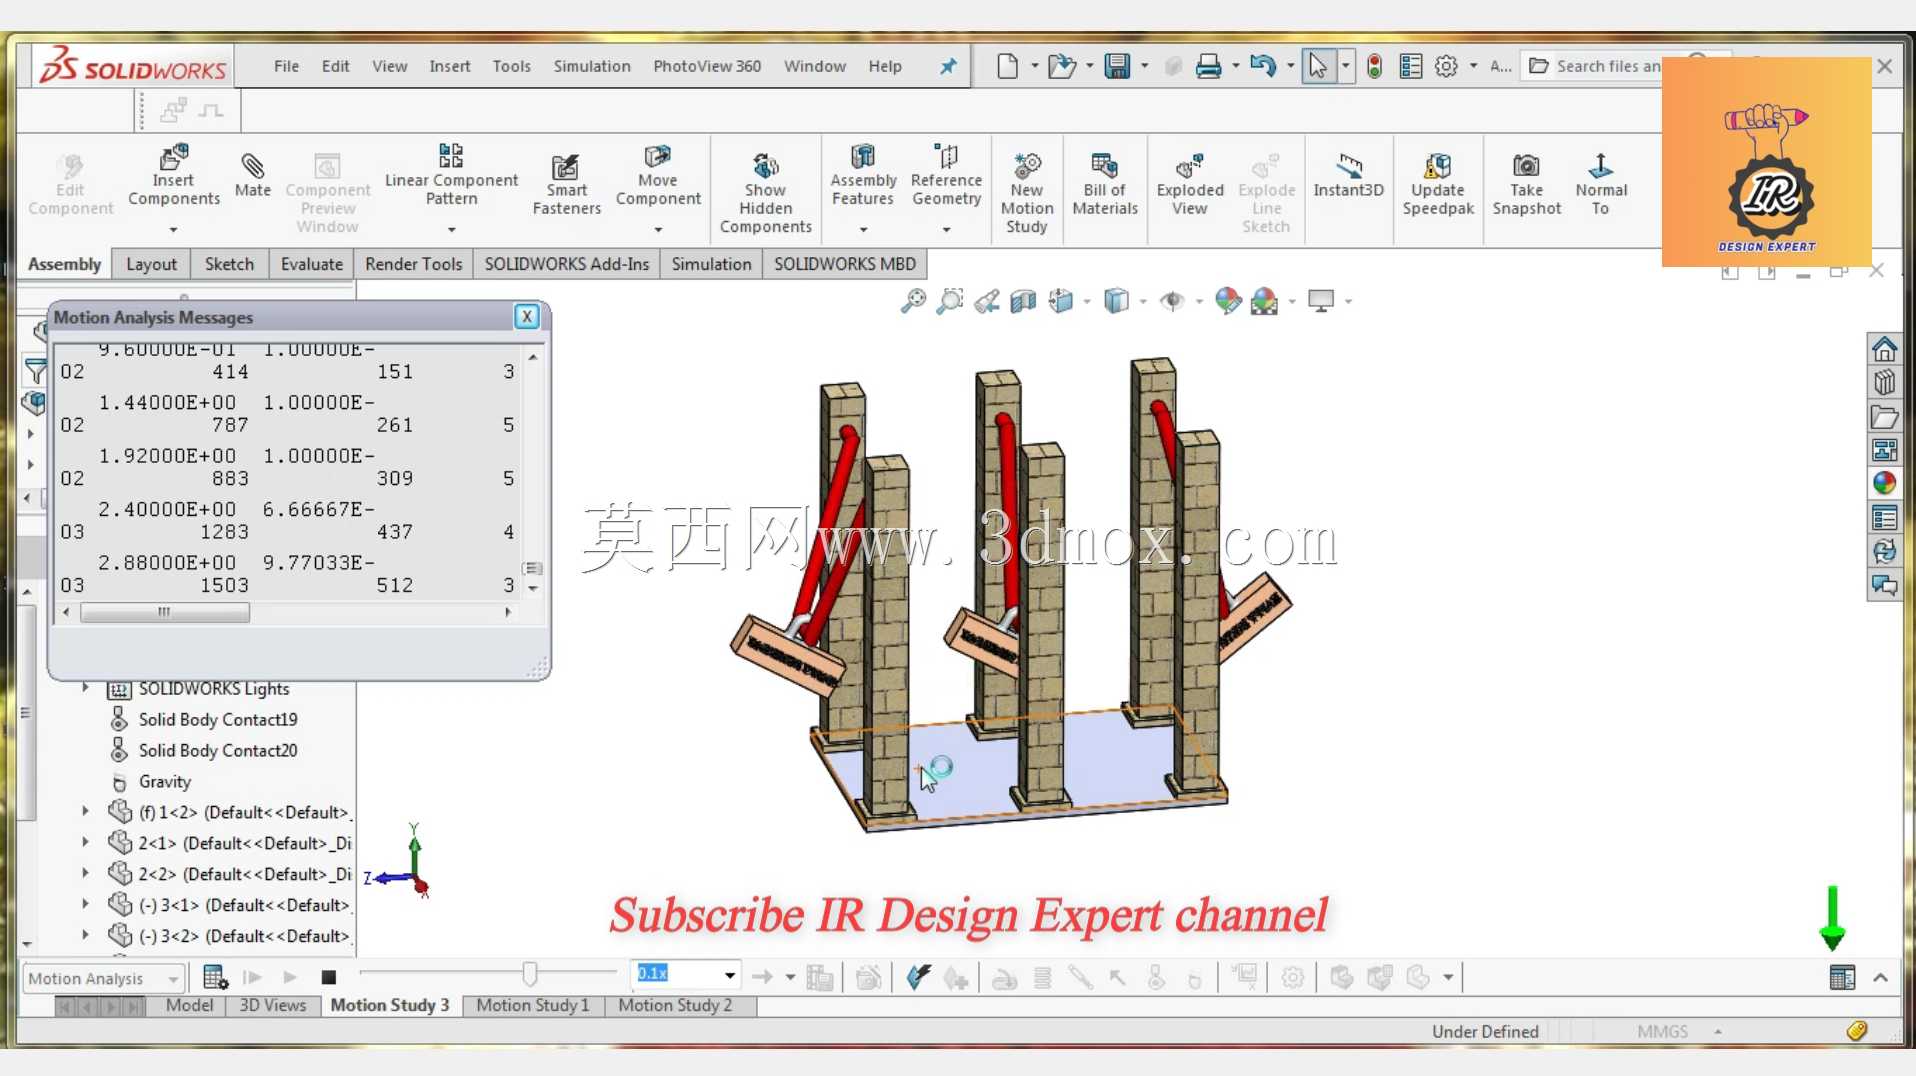Viewport: 1916px width, 1076px height.
Task: Click the messages horizontal scrollbar thumb
Action: click(x=165, y=612)
